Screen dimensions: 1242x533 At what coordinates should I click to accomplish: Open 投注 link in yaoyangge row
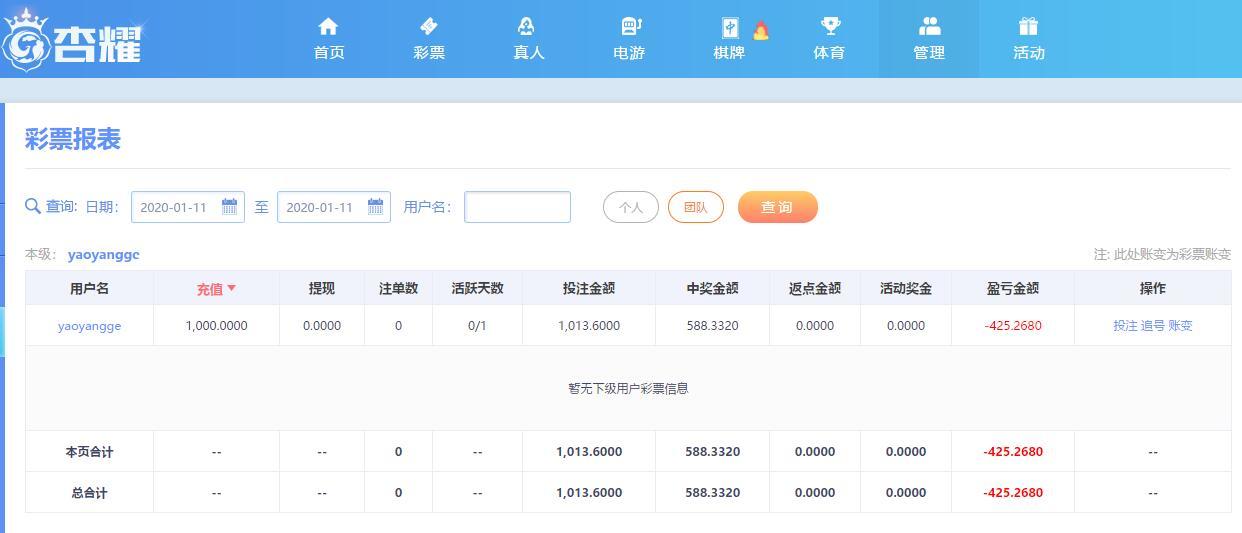click(x=1125, y=326)
